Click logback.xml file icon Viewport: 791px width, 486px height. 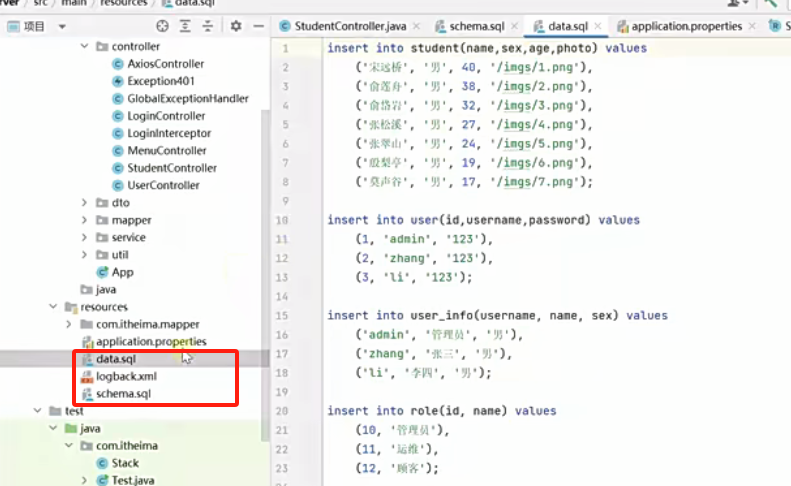(87, 376)
